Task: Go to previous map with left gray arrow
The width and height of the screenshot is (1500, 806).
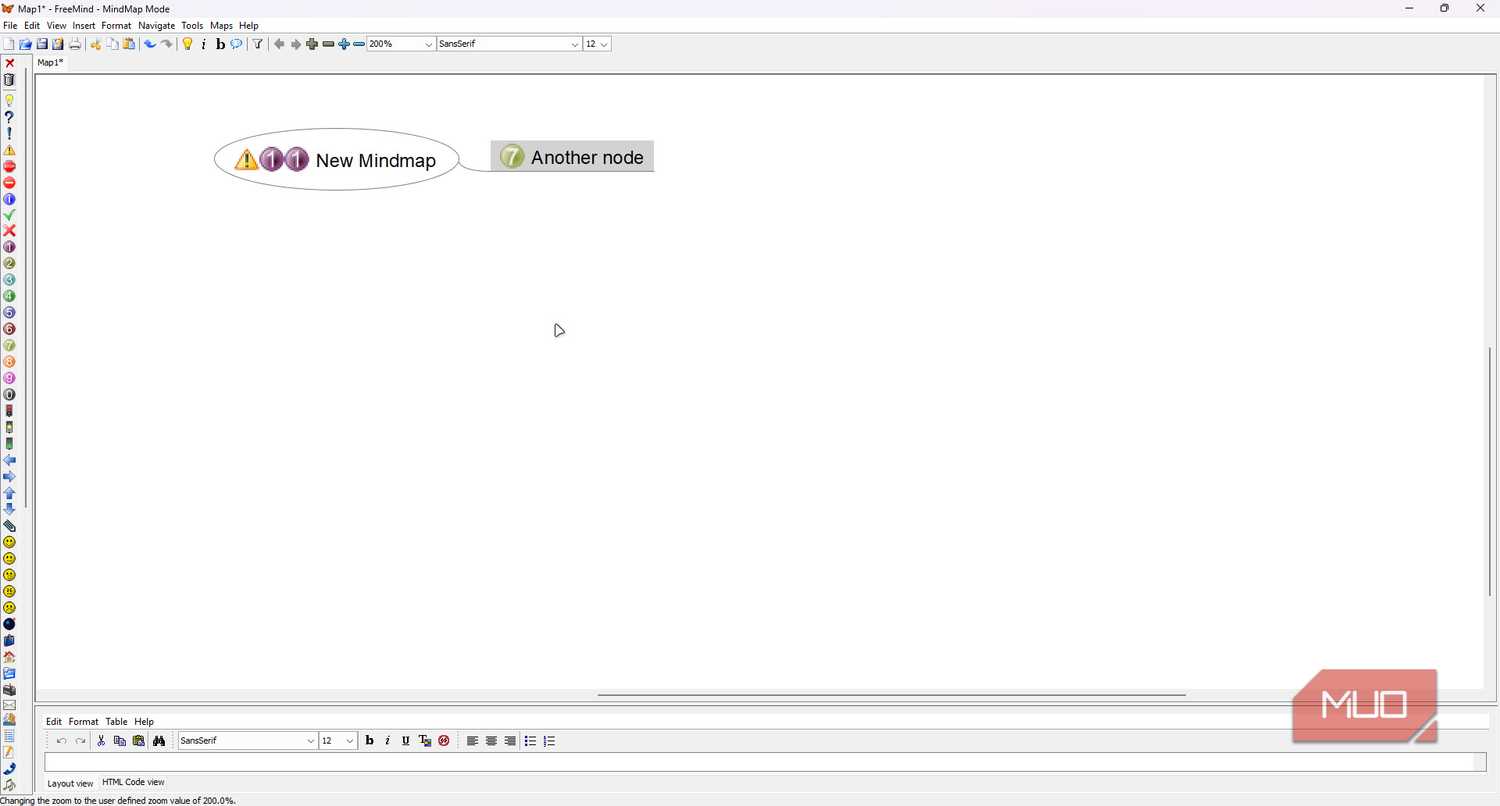Action: click(x=279, y=44)
